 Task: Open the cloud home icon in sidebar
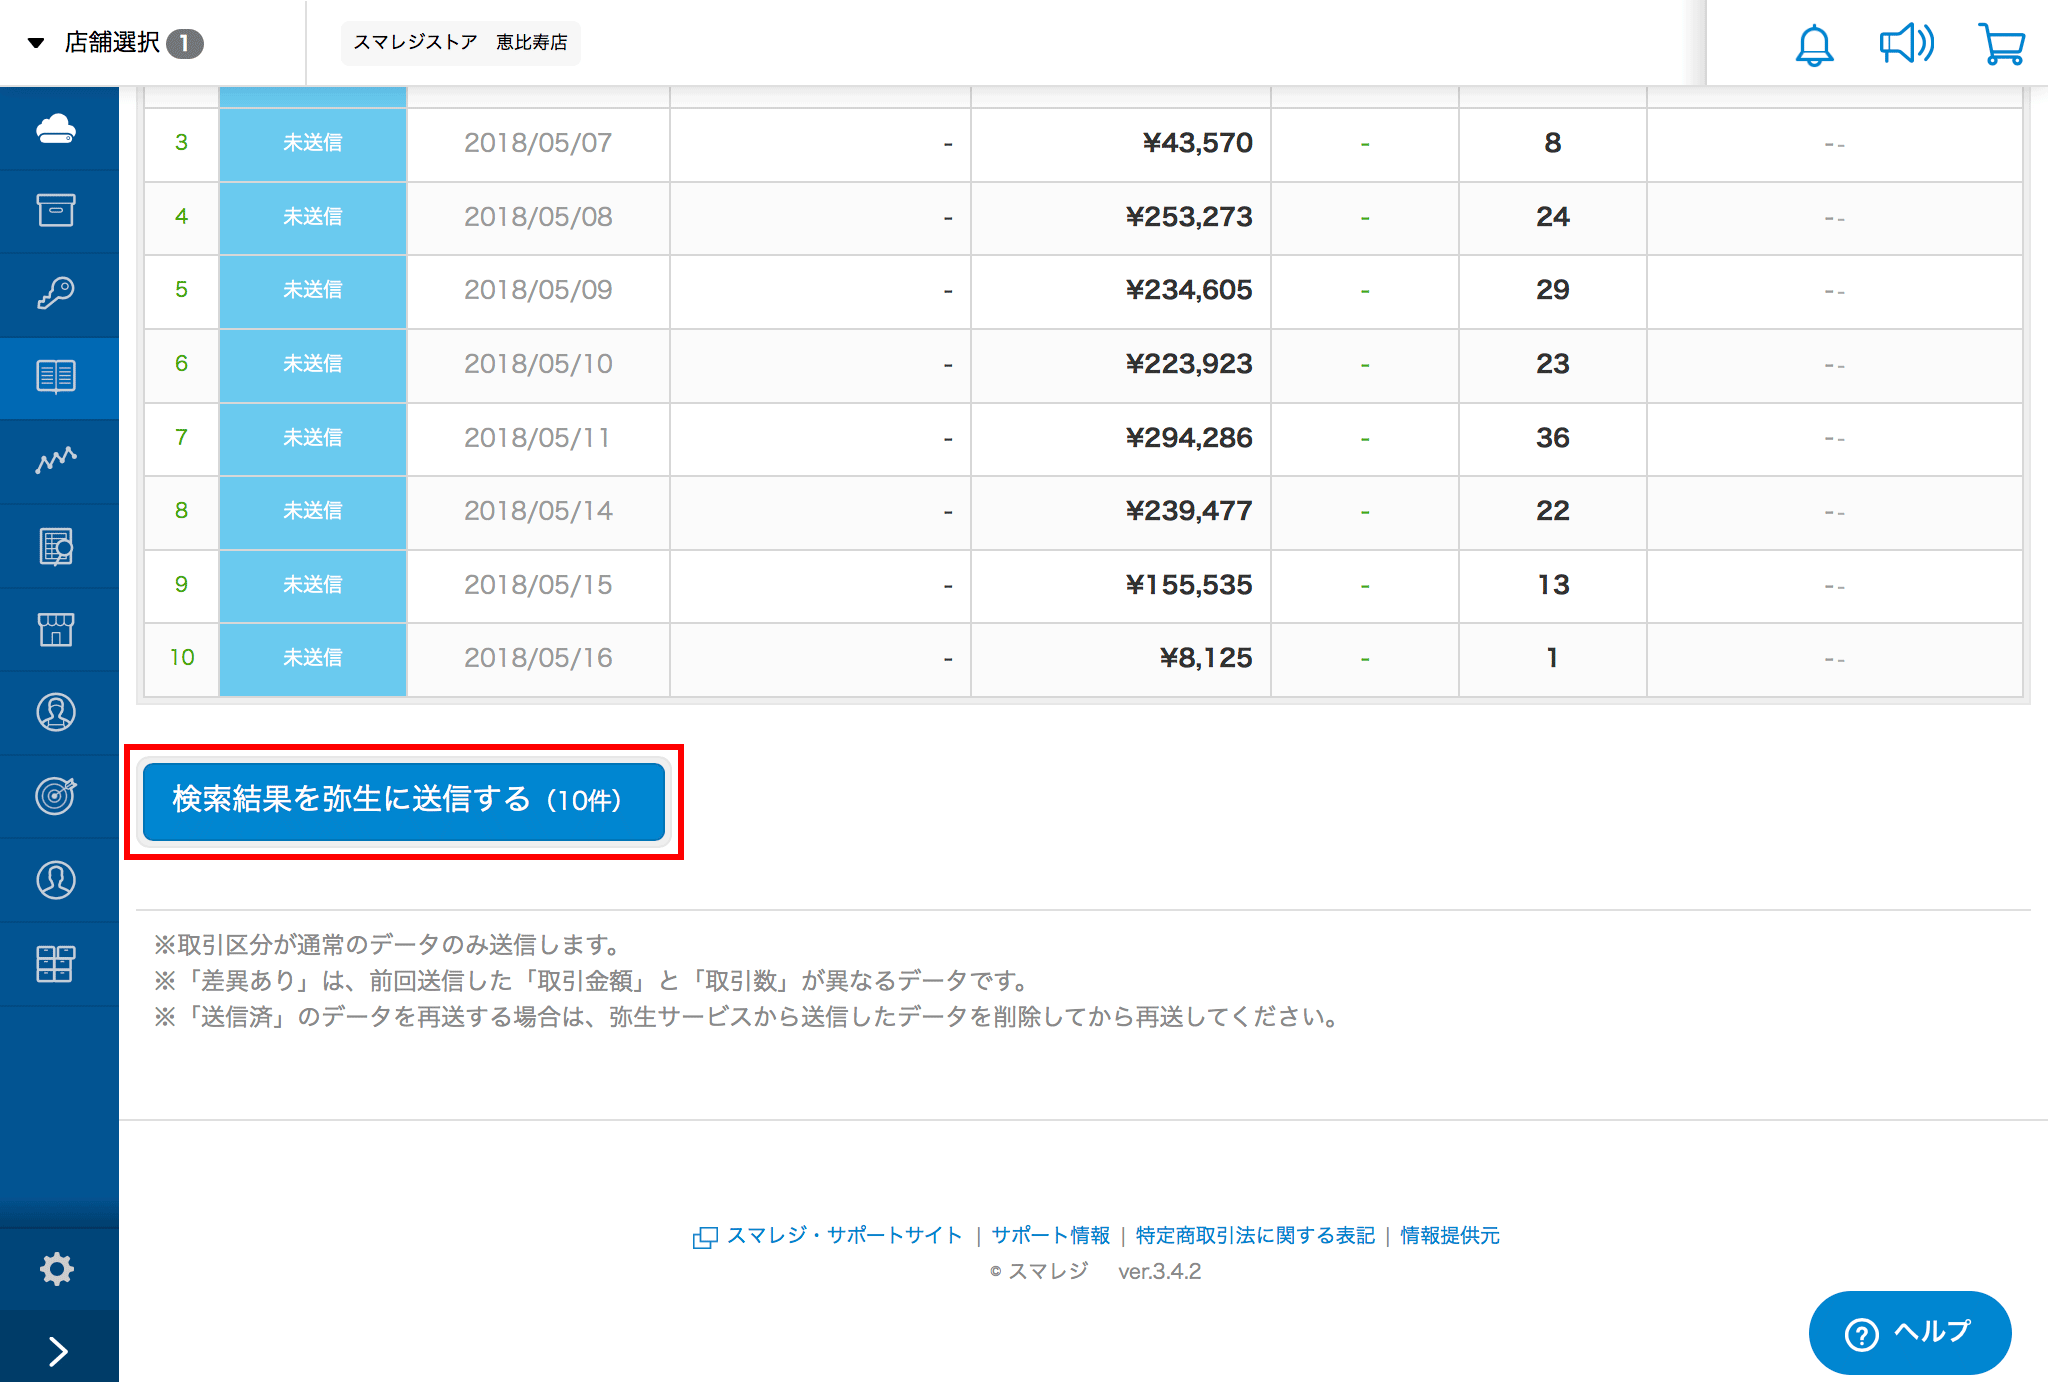[56, 128]
